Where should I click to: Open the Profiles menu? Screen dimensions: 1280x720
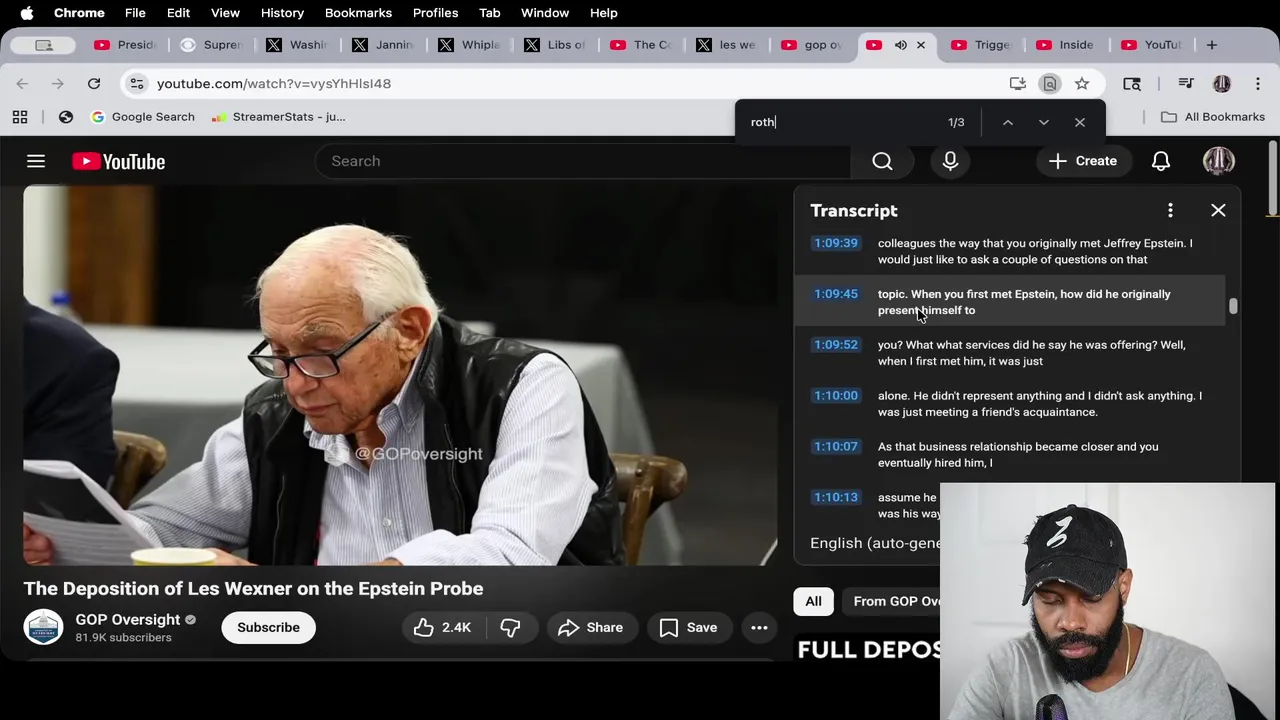coord(435,13)
